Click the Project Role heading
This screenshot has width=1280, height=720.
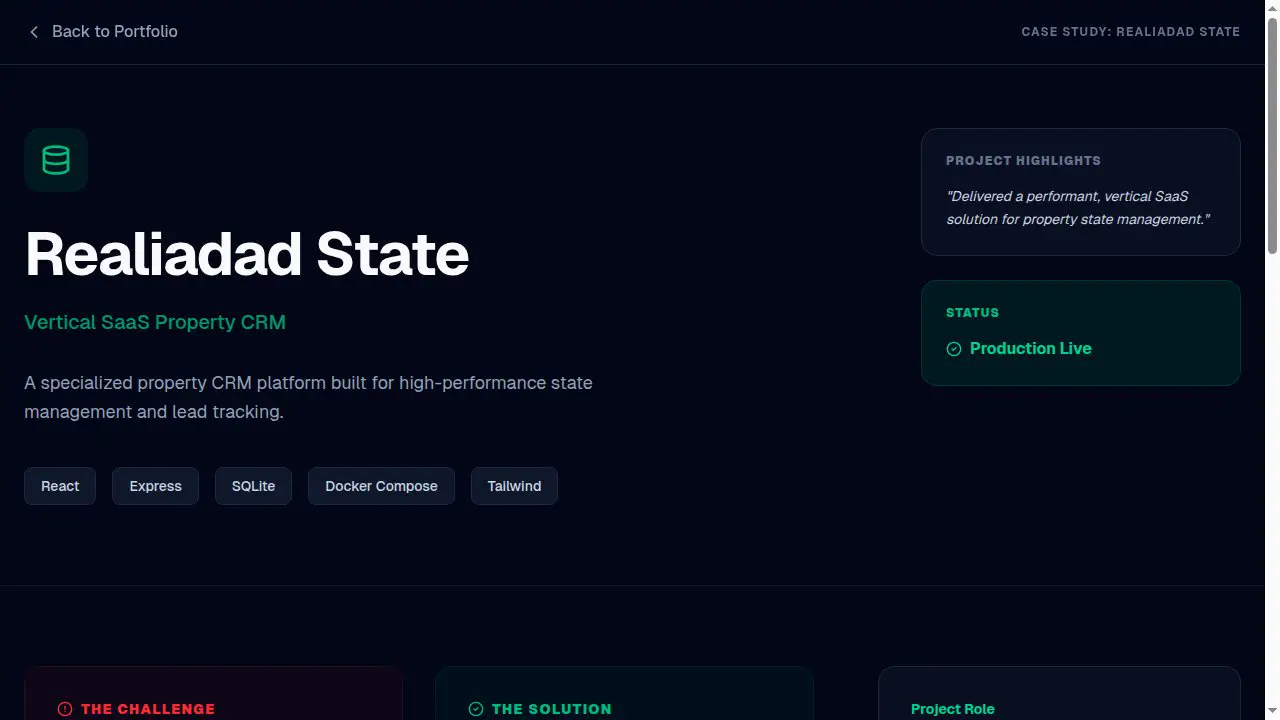pos(953,709)
